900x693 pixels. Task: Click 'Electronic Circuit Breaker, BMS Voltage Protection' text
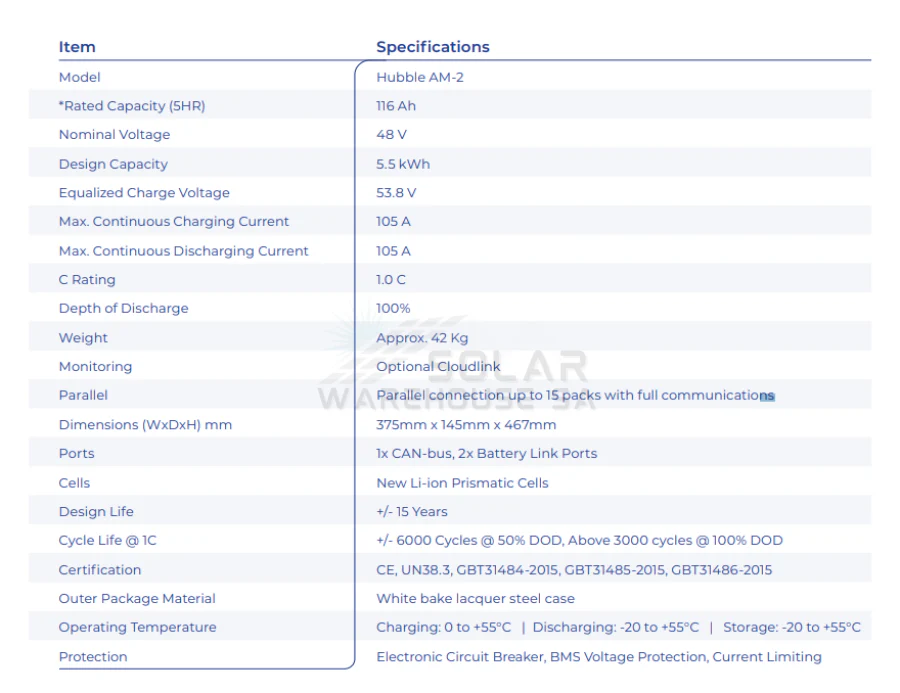pos(542,657)
